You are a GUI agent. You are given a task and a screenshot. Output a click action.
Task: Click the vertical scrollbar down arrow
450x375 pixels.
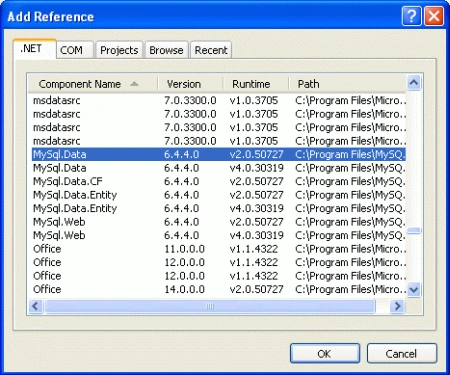click(414, 289)
